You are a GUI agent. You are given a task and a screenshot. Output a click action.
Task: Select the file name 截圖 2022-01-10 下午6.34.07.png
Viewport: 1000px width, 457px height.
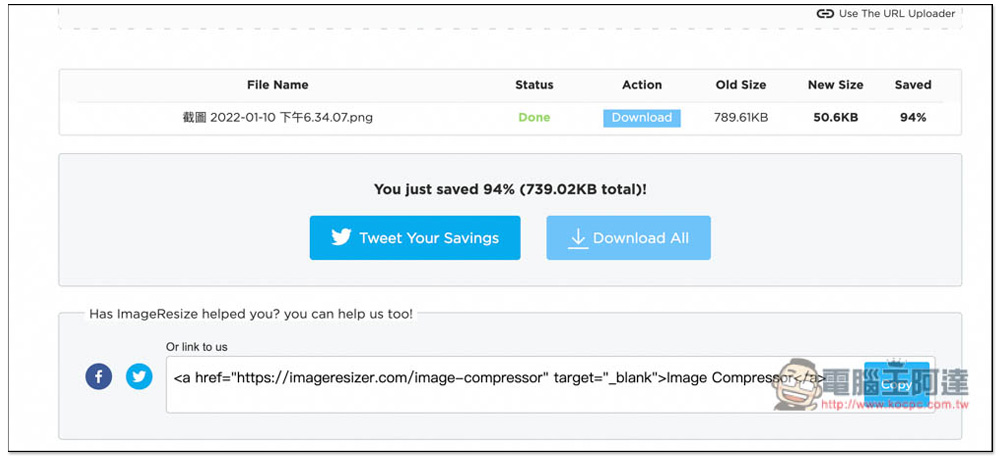[x=277, y=118]
